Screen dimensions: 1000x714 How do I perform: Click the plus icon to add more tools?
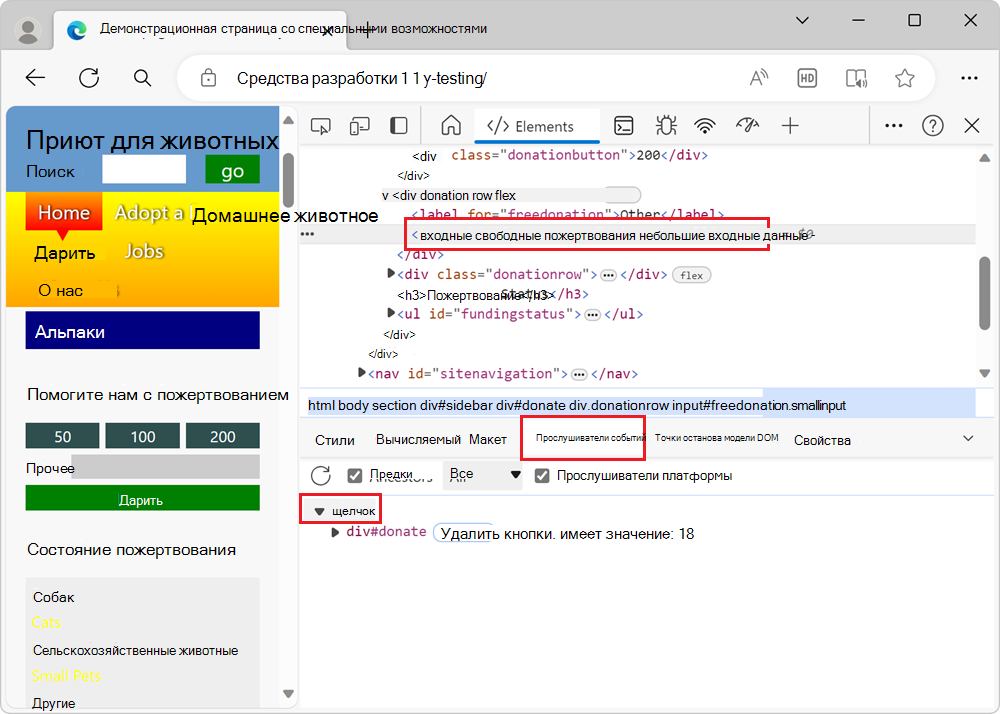[790, 125]
